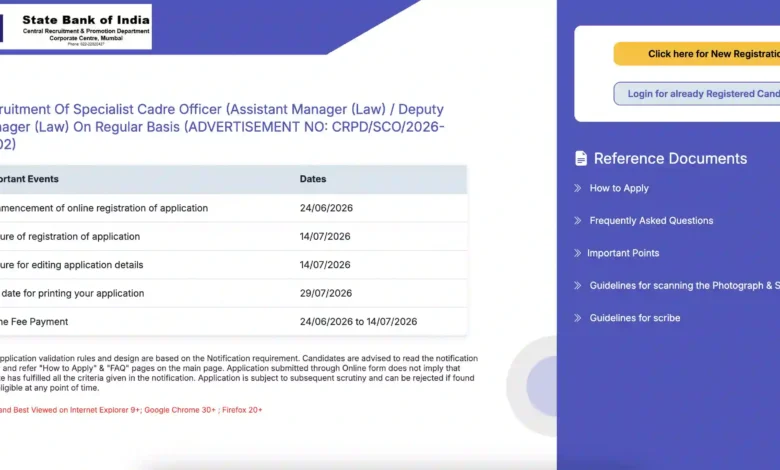The width and height of the screenshot is (780, 470).
Task: Click chevron beside Guidelines for scanning the Photograph
Action: coord(578,285)
